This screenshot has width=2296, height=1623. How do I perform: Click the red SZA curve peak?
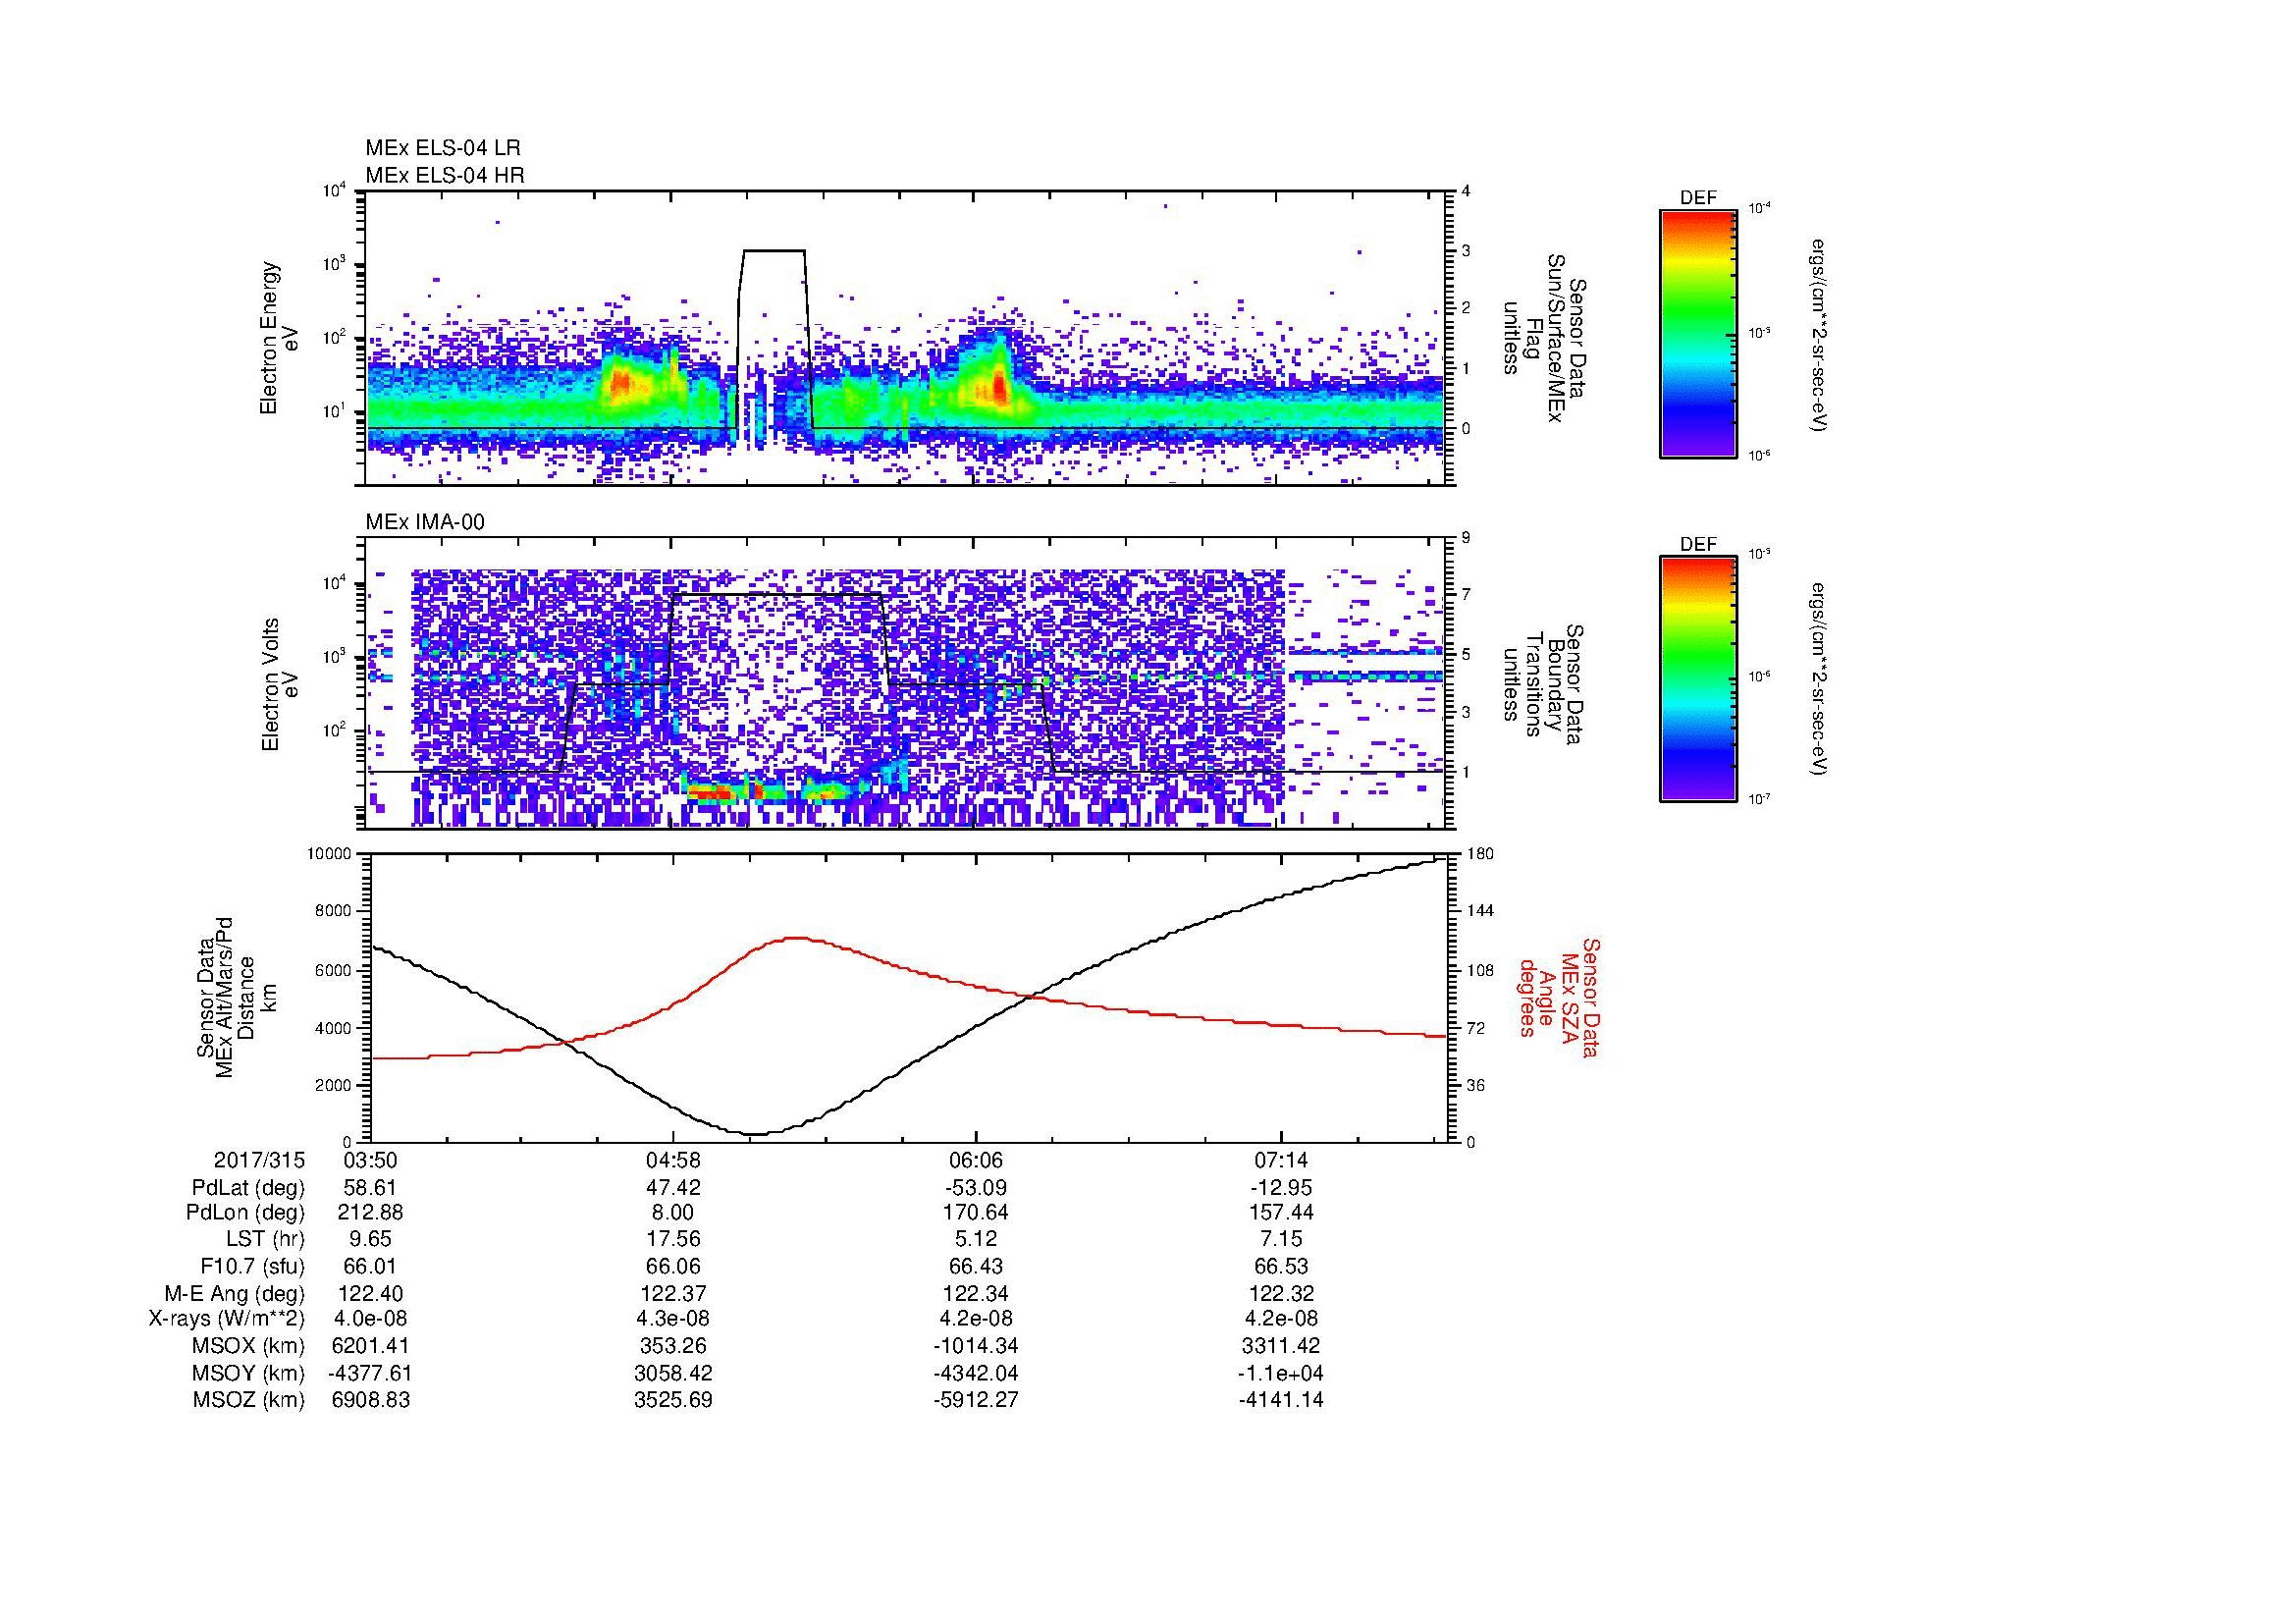(x=795, y=938)
